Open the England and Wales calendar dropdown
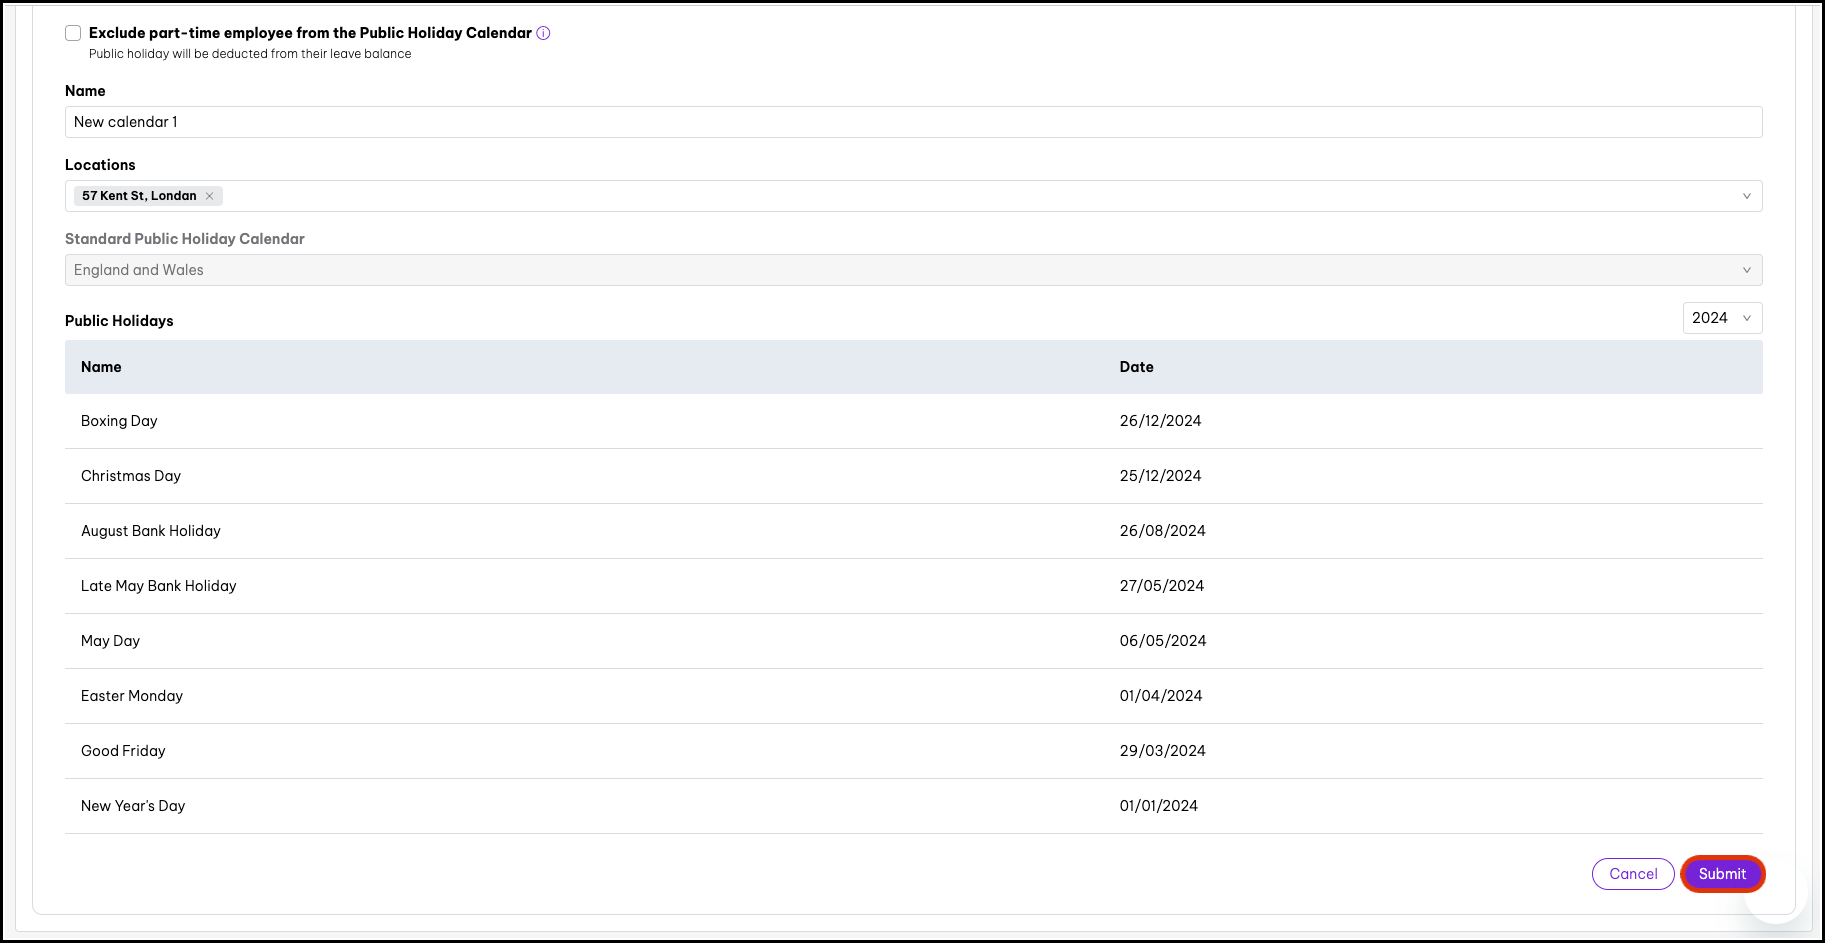1825x943 pixels. (x=913, y=270)
